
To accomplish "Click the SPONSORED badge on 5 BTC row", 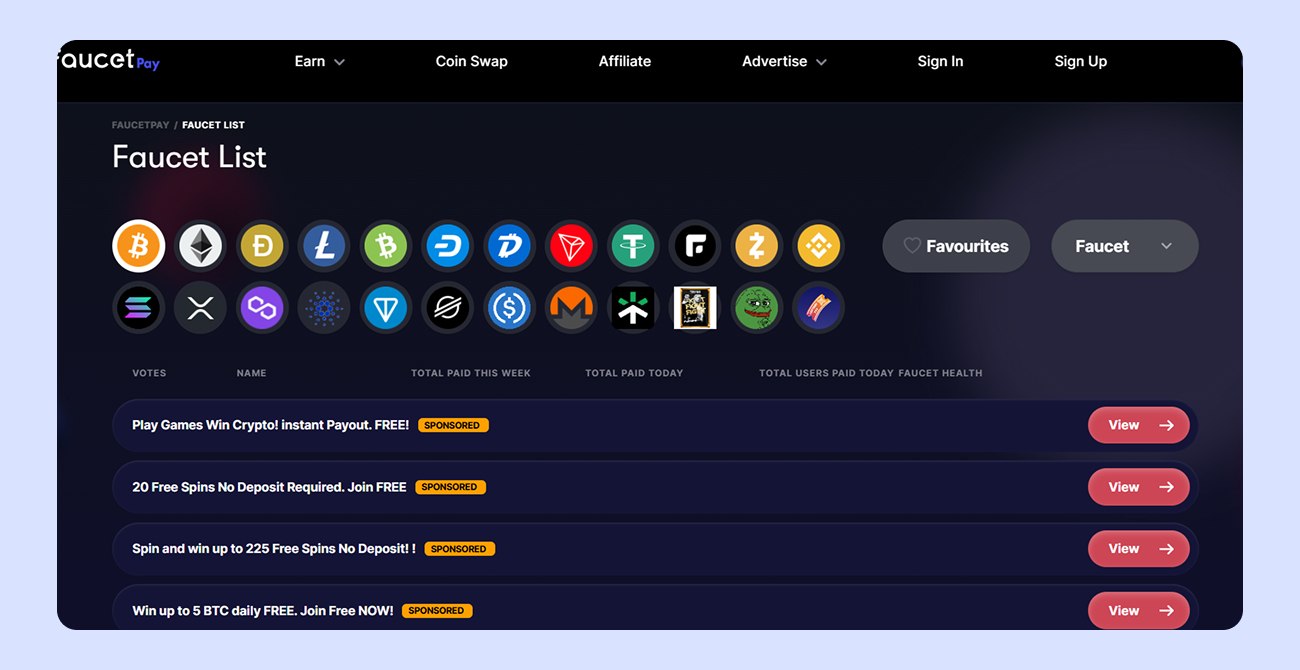I will click(437, 610).
